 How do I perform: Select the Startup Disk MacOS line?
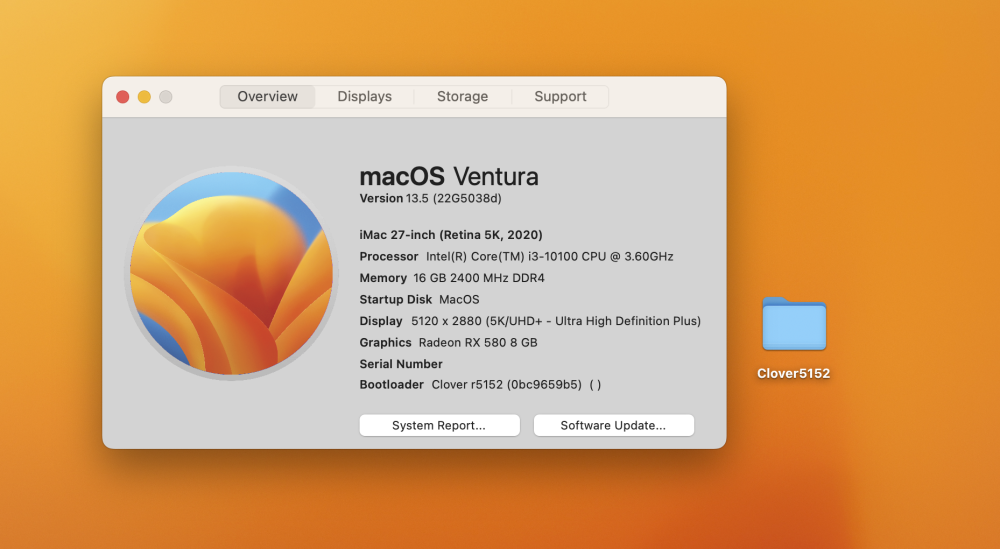[x=420, y=300]
